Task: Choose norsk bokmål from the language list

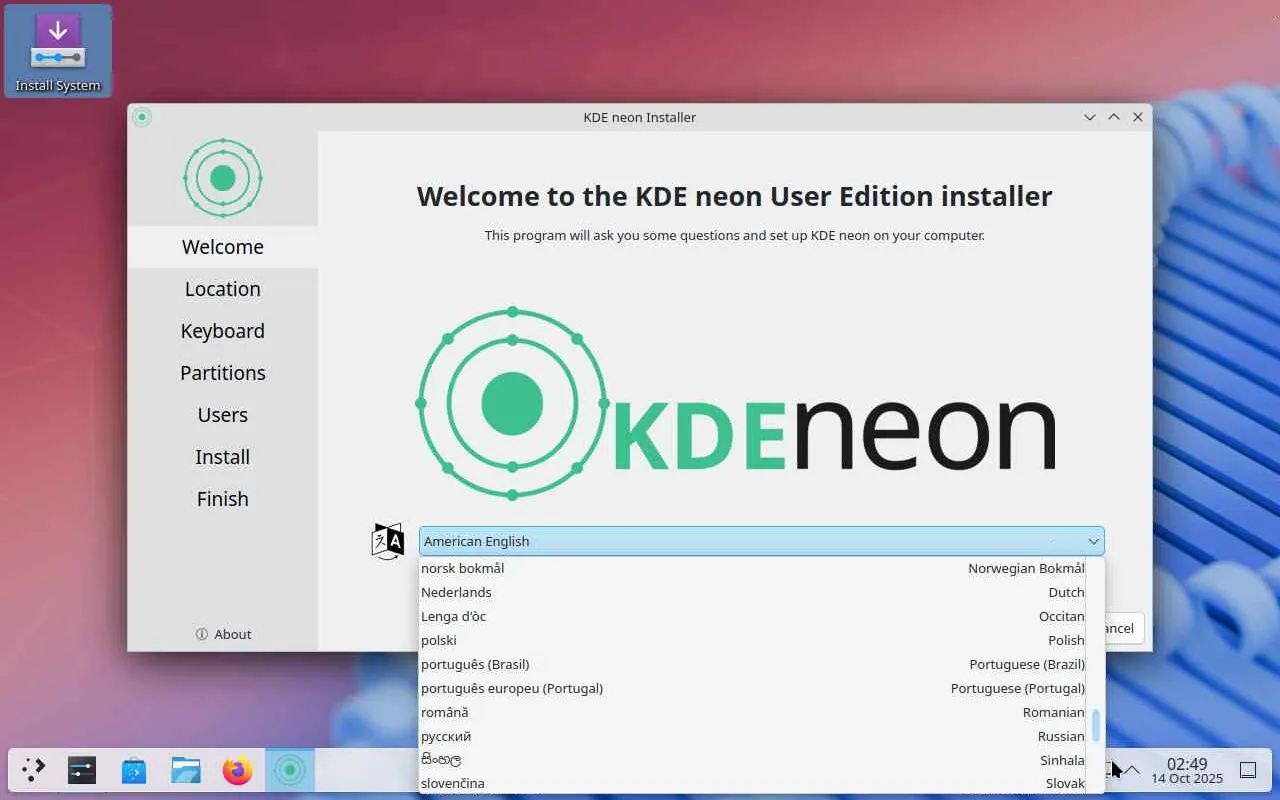Action: click(x=752, y=568)
